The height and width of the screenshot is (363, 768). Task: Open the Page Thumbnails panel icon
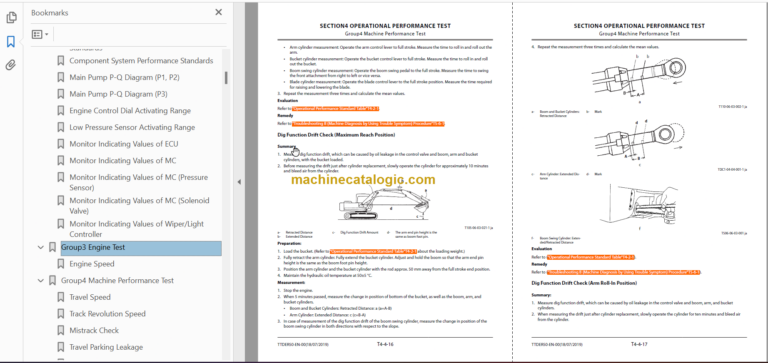click(x=11, y=18)
